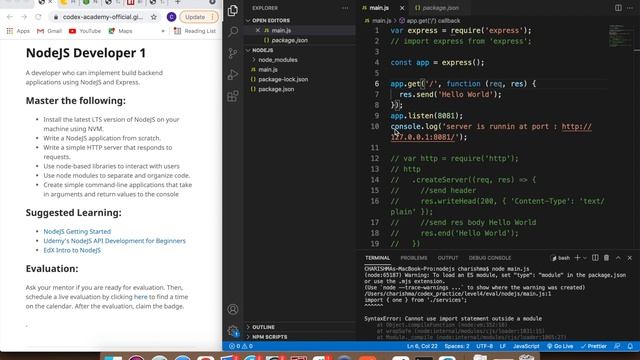The height and width of the screenshot is (360, 640).
Task: Close the terminal panel
Action: point(630,258)
